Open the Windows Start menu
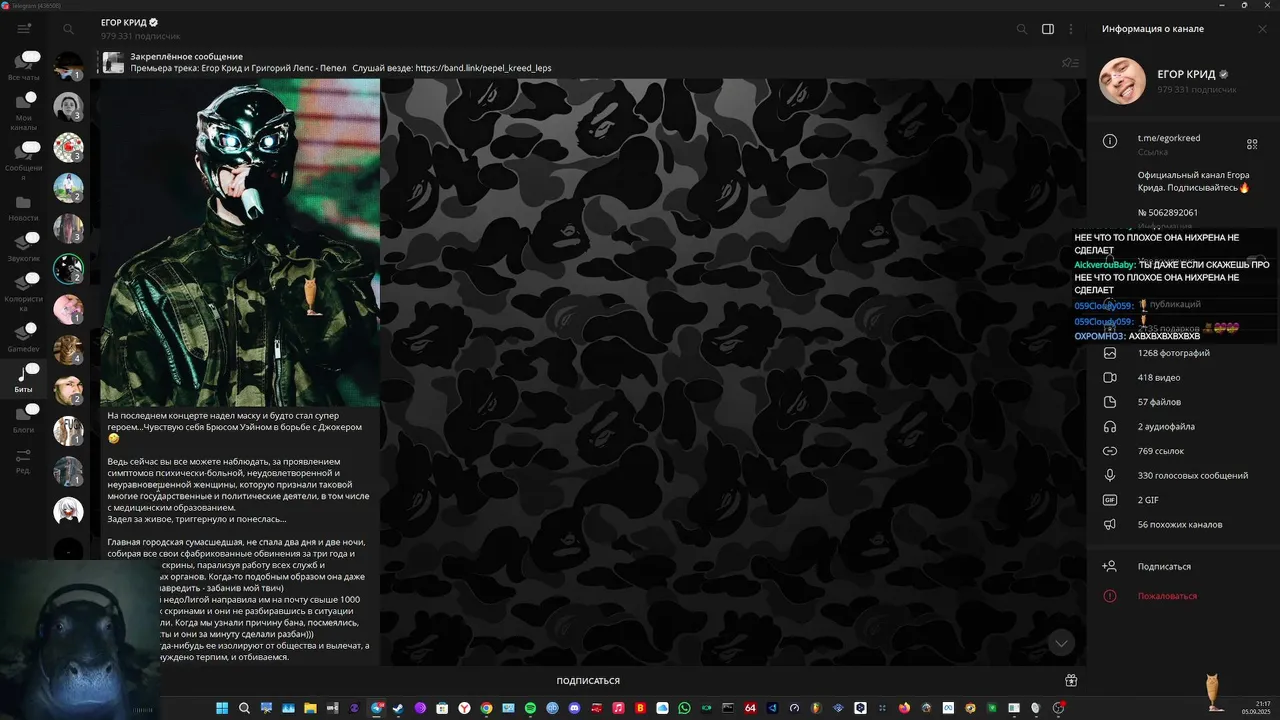Viewport: 1280px width, 720px height. pyautogui.click(x=222, y=708)
